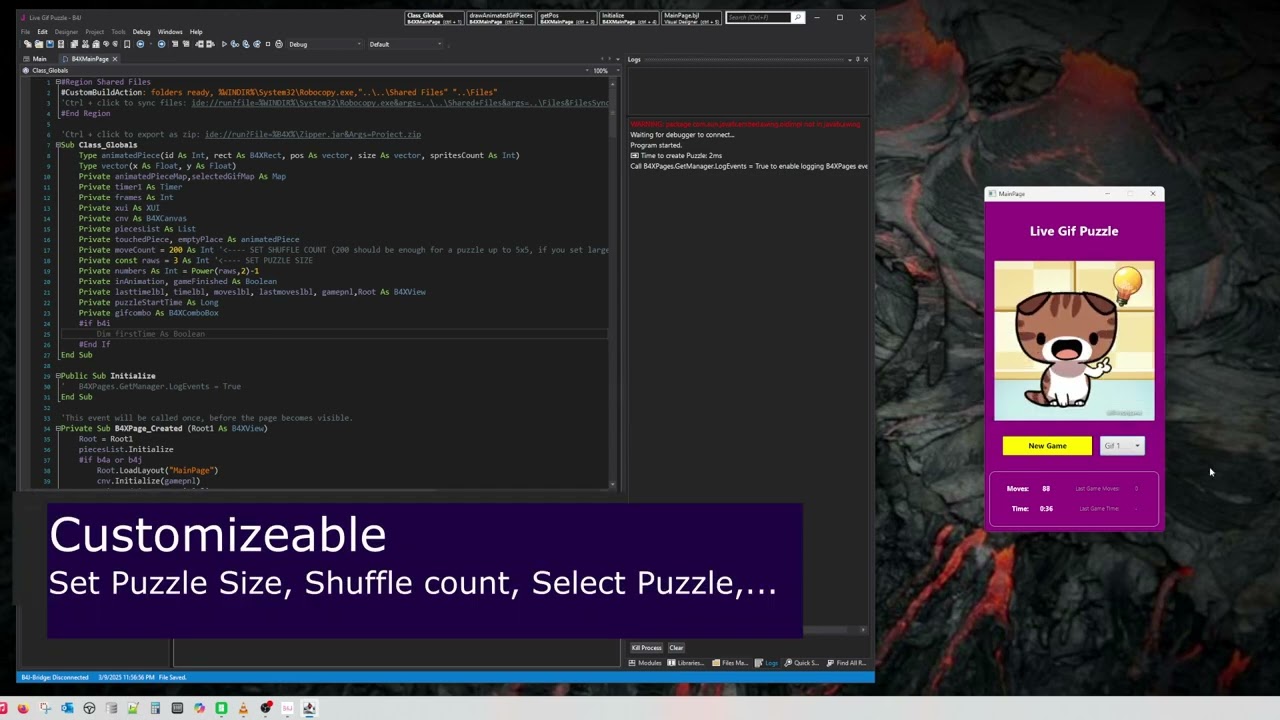Screen dimensions: 1280x720
Task: Close the B4XMainPage editor tab
Action: [x=114, y=59]
